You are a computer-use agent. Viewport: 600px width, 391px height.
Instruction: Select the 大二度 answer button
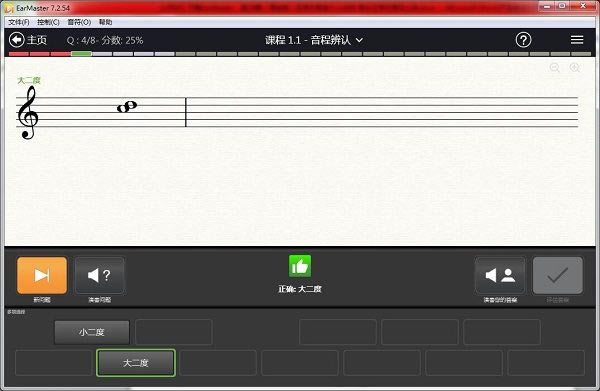point(136,363)
